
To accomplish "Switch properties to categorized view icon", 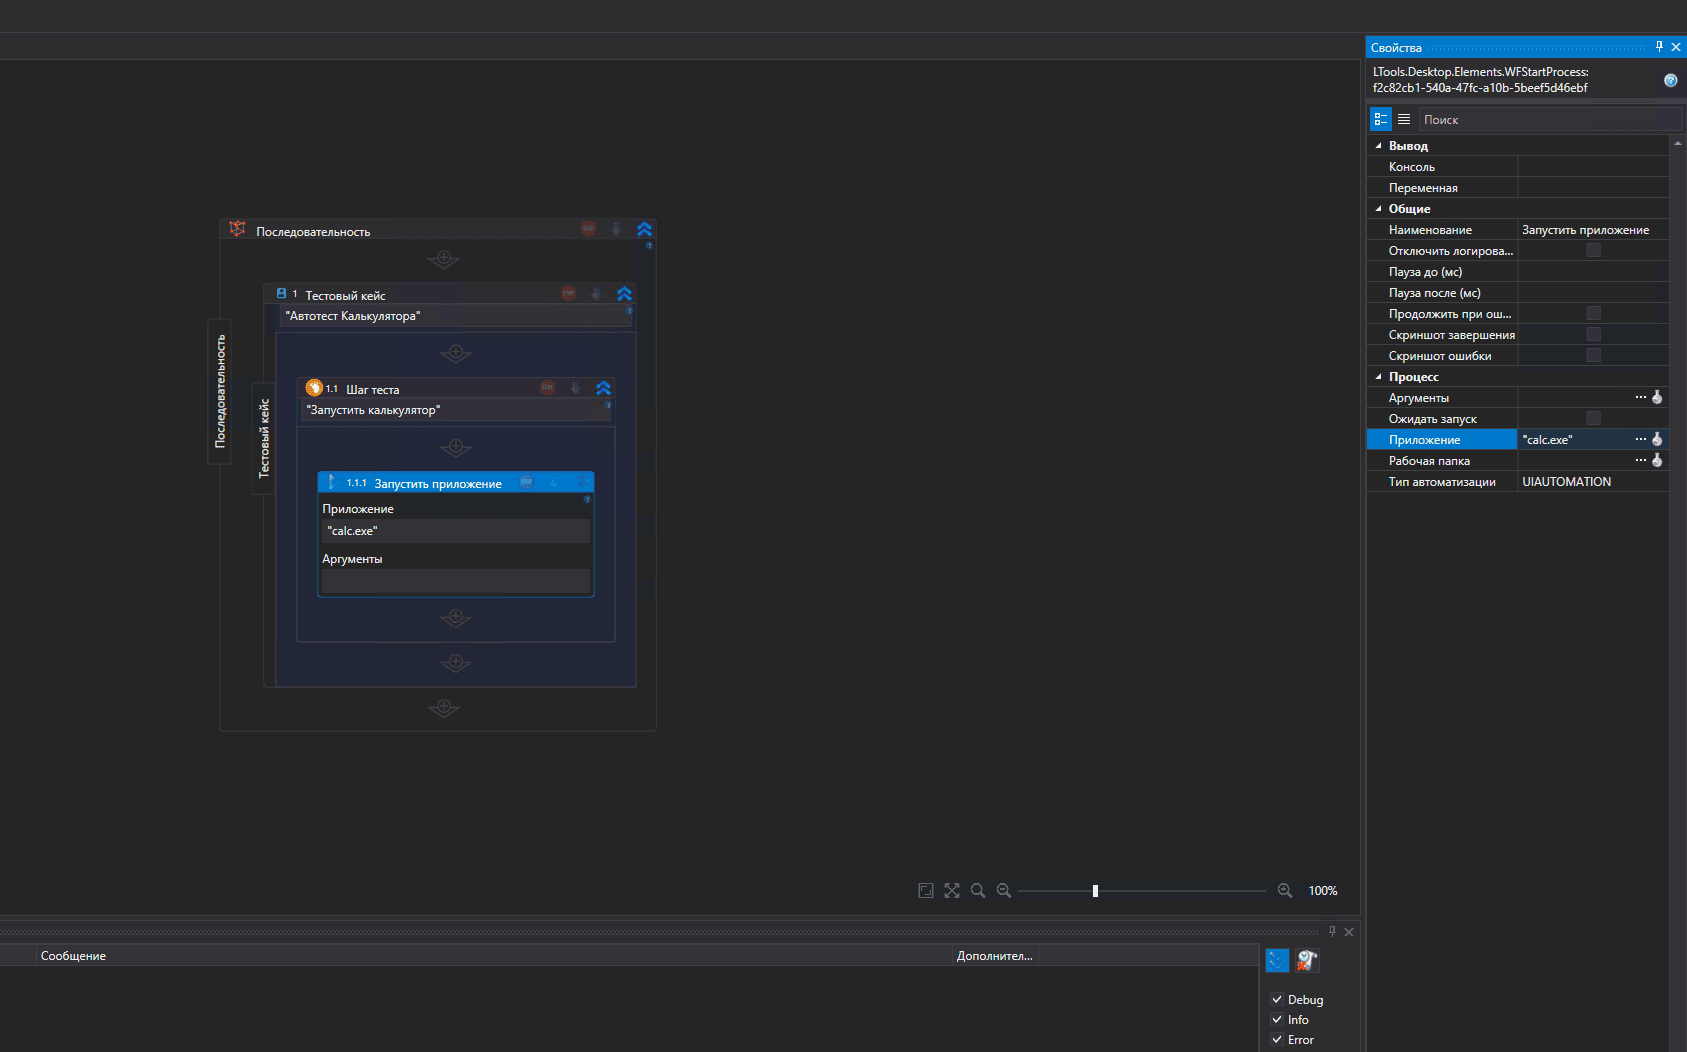I will [1381, 119].
